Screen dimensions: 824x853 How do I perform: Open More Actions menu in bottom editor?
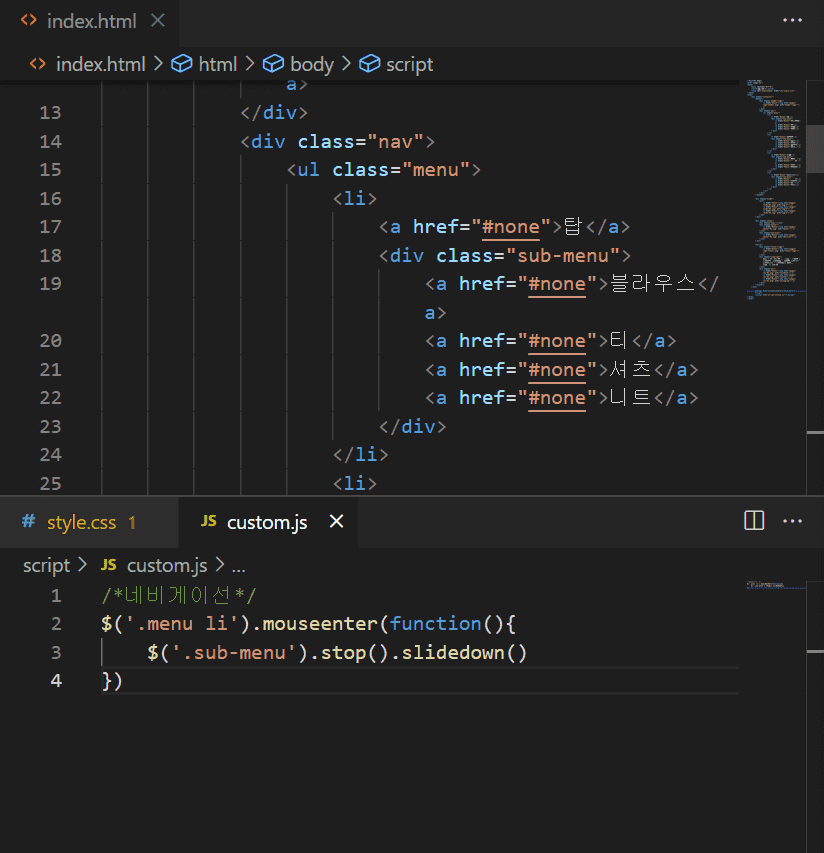[x=792, y=521]
